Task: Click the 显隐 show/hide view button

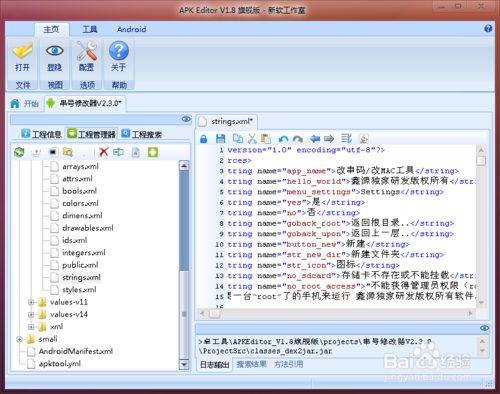Action: (x=55, y=57)
